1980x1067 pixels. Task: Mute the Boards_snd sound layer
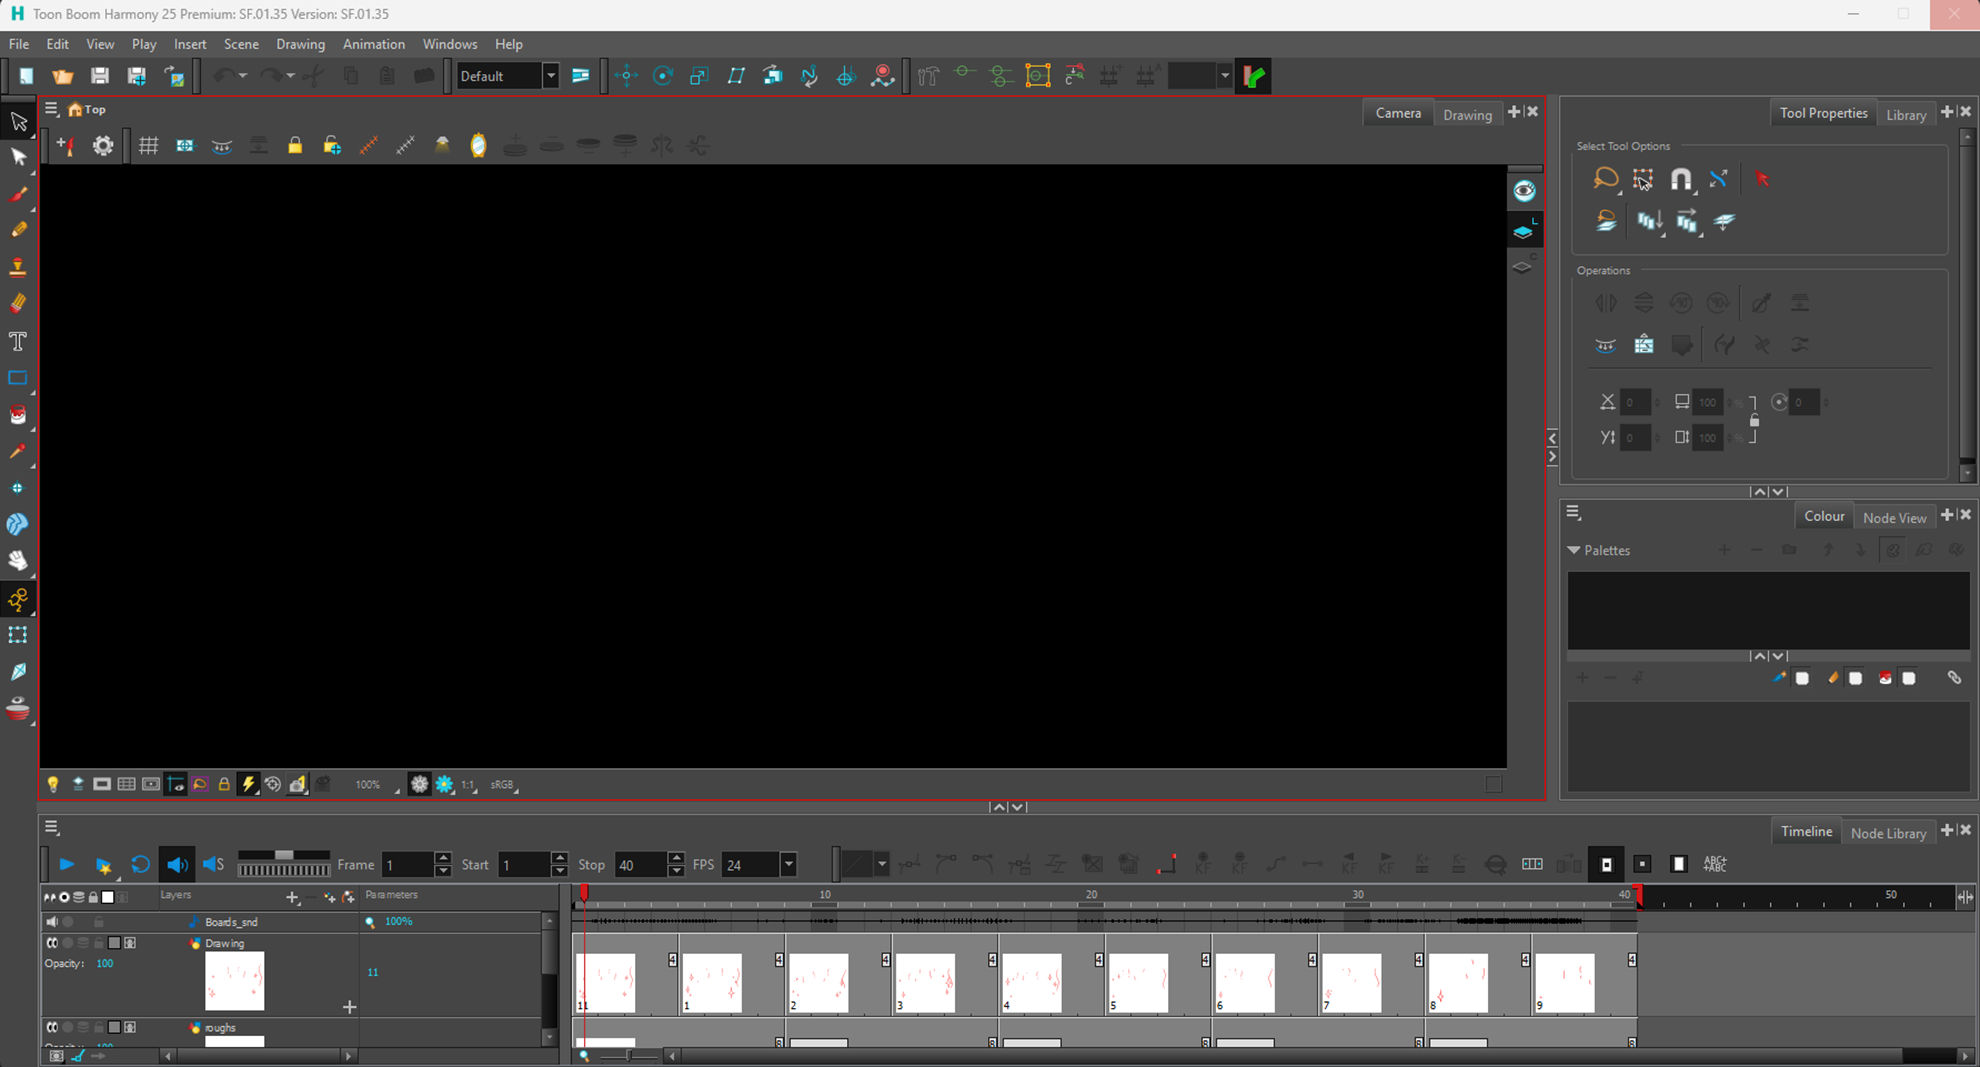(x=52, y=922)
